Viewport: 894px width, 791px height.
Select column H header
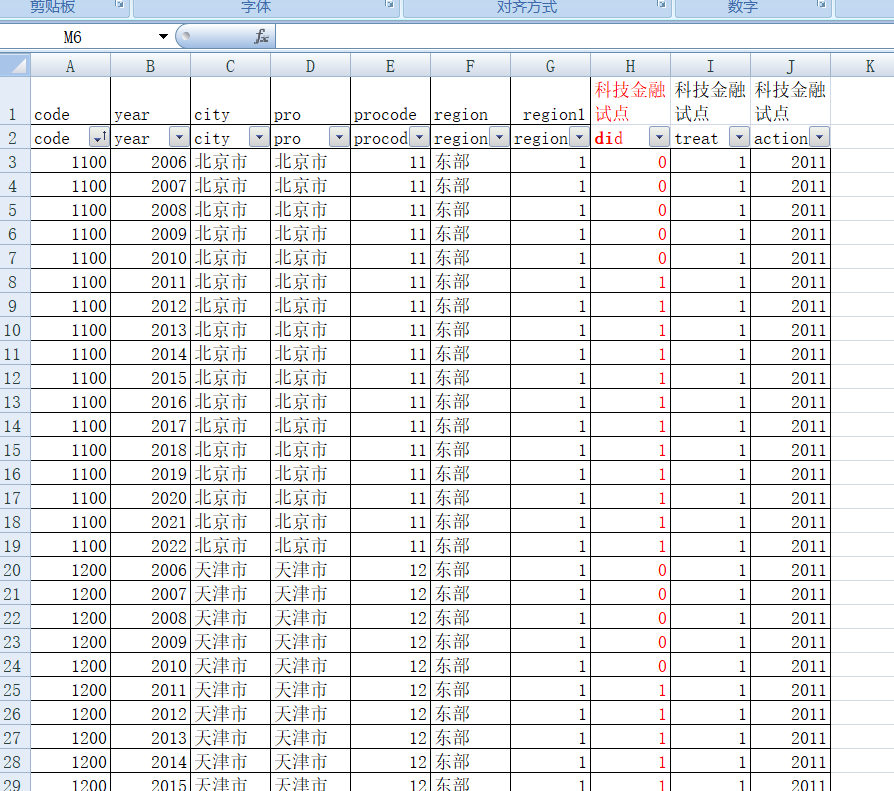point(631,66)
